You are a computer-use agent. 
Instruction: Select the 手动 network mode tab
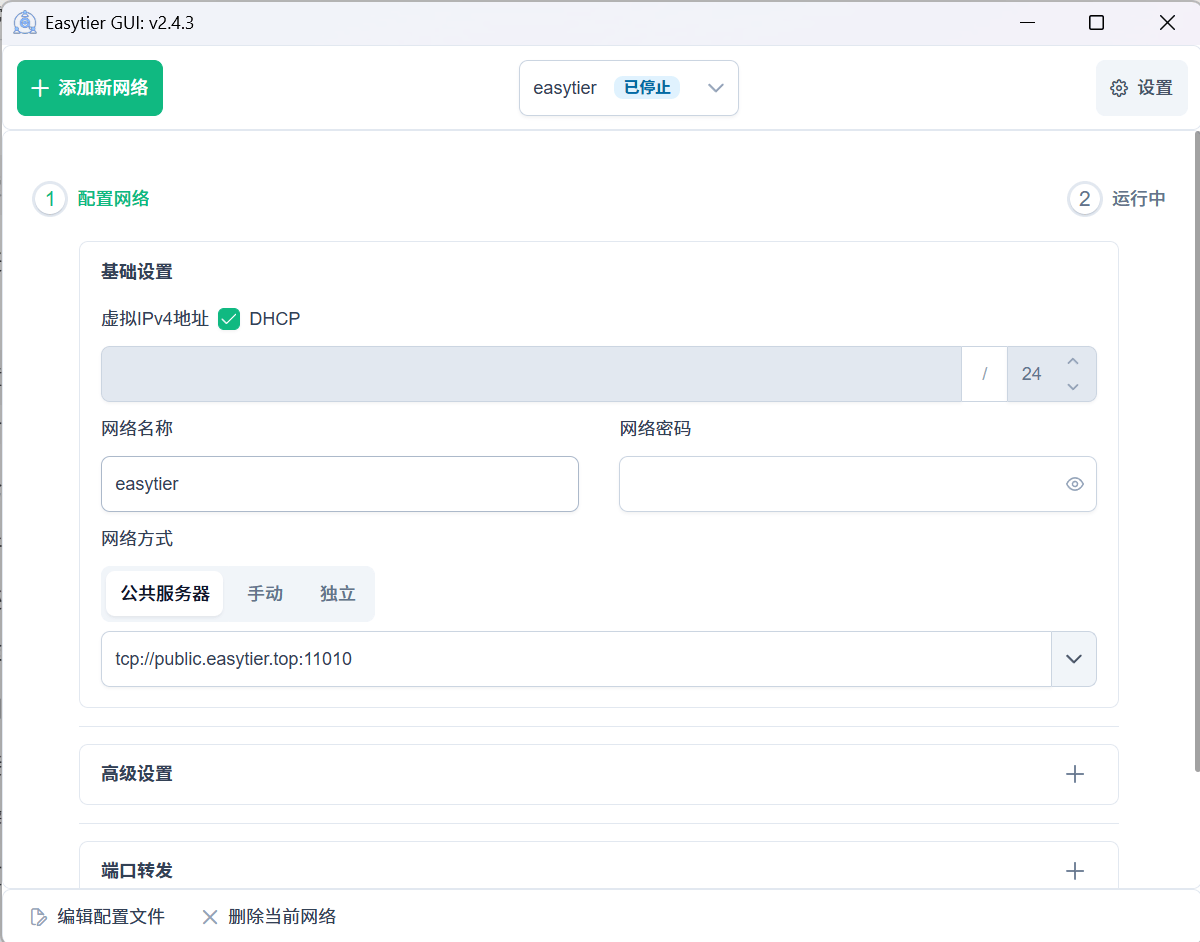[265, 594]
